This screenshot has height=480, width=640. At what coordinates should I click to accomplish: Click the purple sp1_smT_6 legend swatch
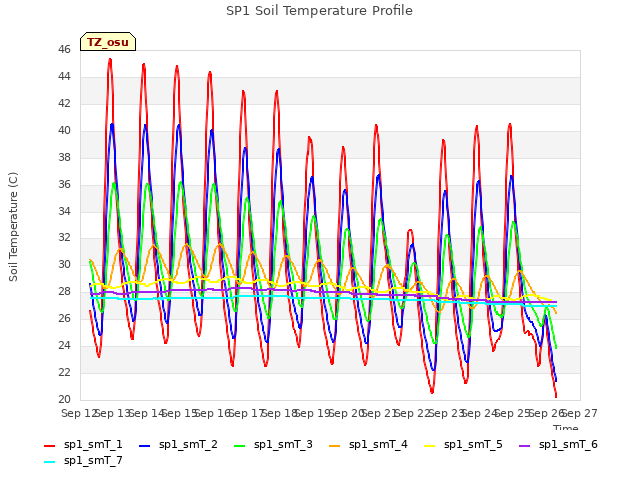pos(524,446)
